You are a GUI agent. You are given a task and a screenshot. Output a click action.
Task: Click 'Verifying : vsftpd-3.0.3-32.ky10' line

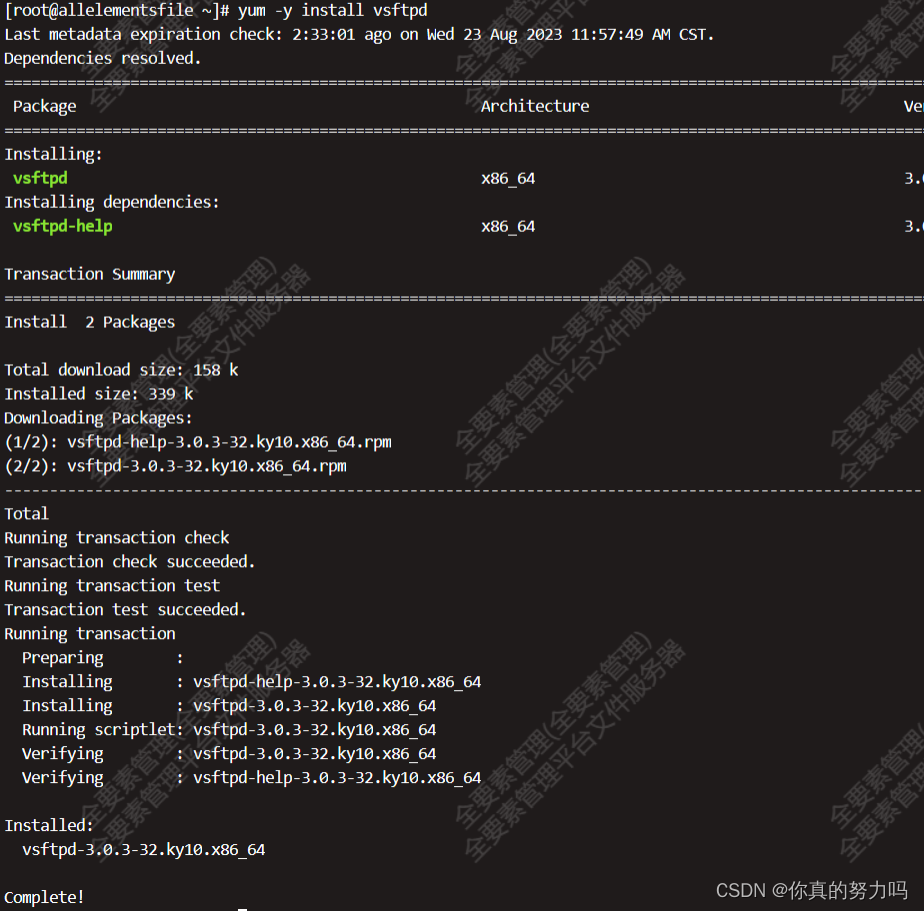pos(229,754)
